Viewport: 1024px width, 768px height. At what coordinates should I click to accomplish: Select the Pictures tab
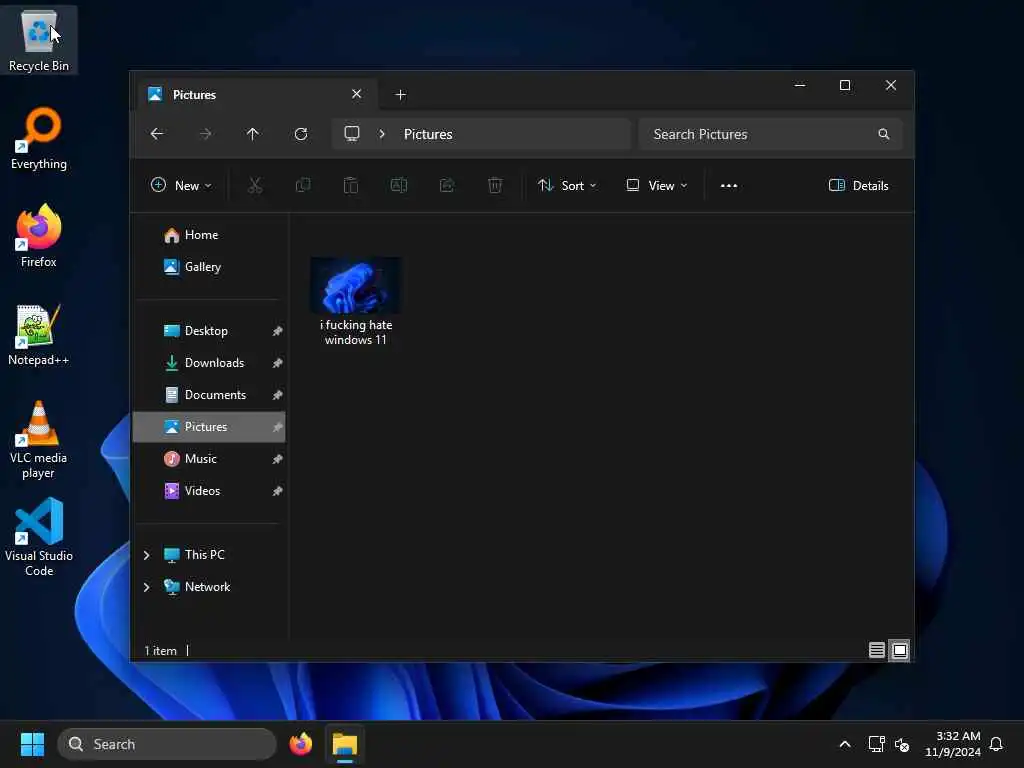257,95
